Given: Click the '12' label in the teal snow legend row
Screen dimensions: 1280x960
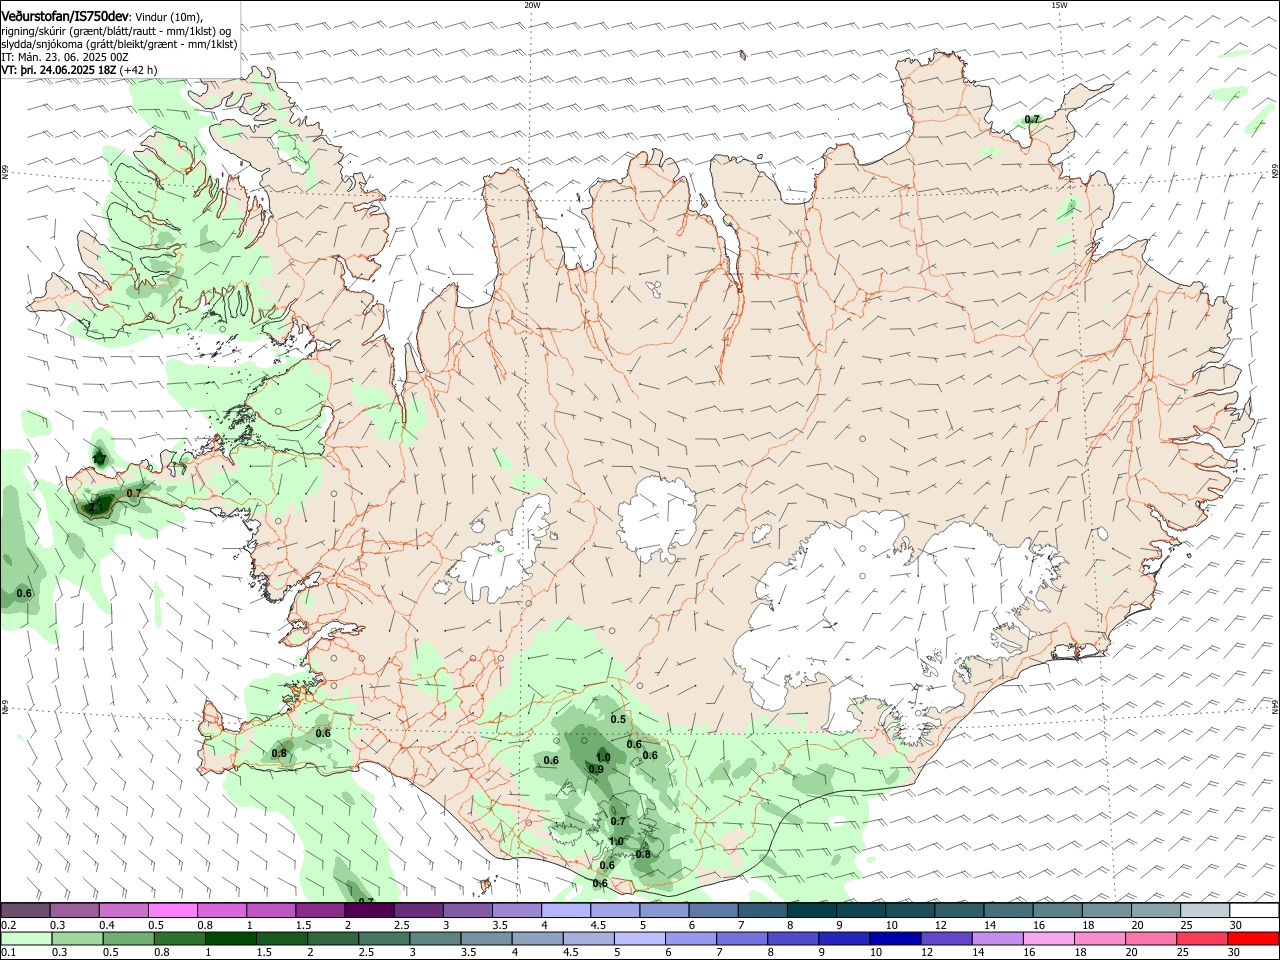Looking at the screenshot, I should click(x=942, y=925).
